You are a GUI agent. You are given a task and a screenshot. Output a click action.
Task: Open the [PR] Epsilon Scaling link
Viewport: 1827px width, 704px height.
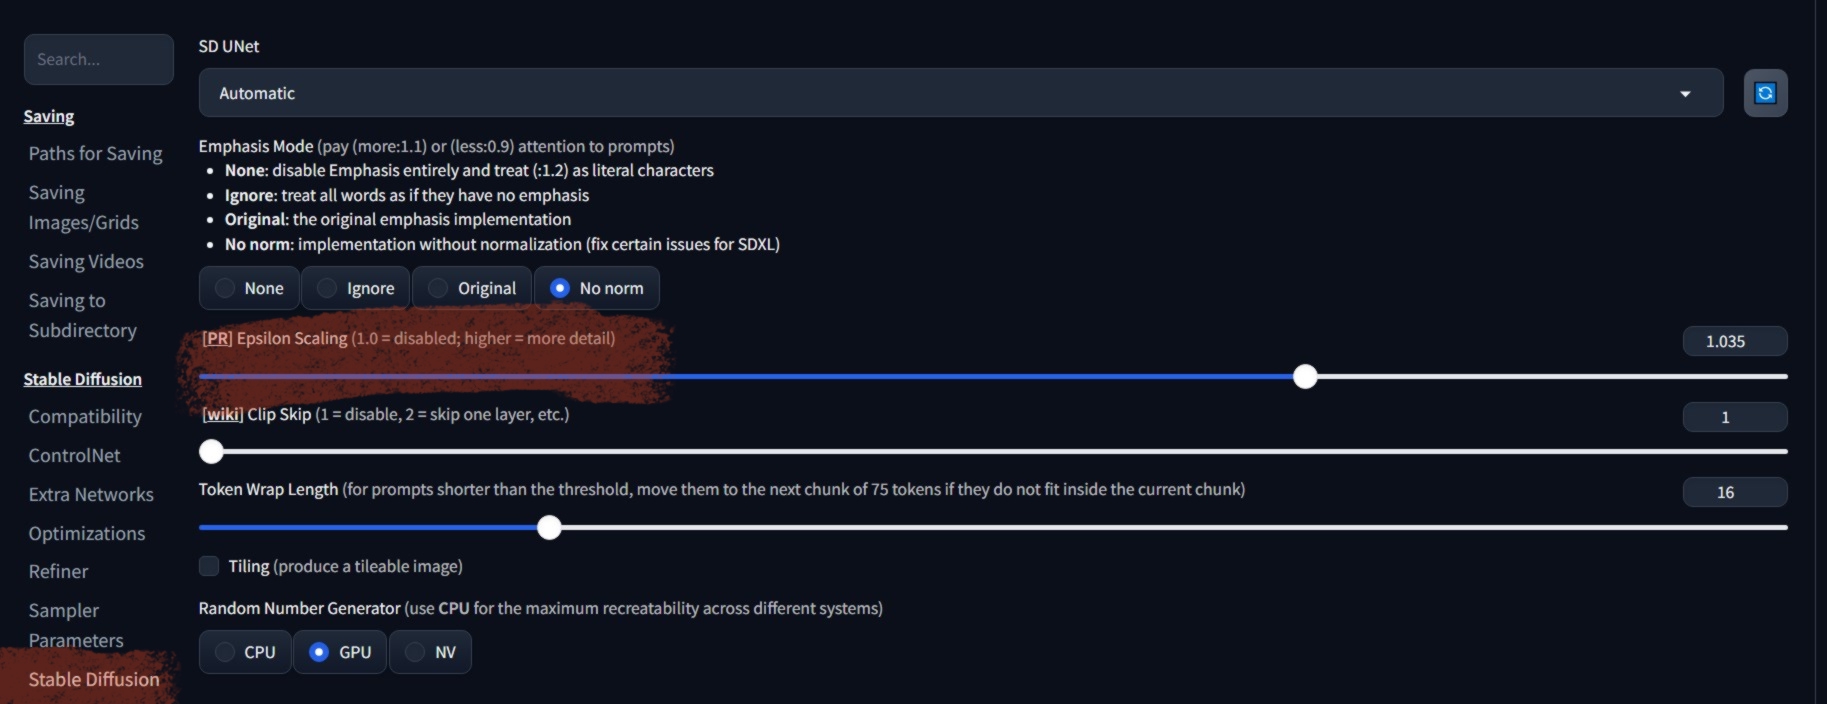217,338
